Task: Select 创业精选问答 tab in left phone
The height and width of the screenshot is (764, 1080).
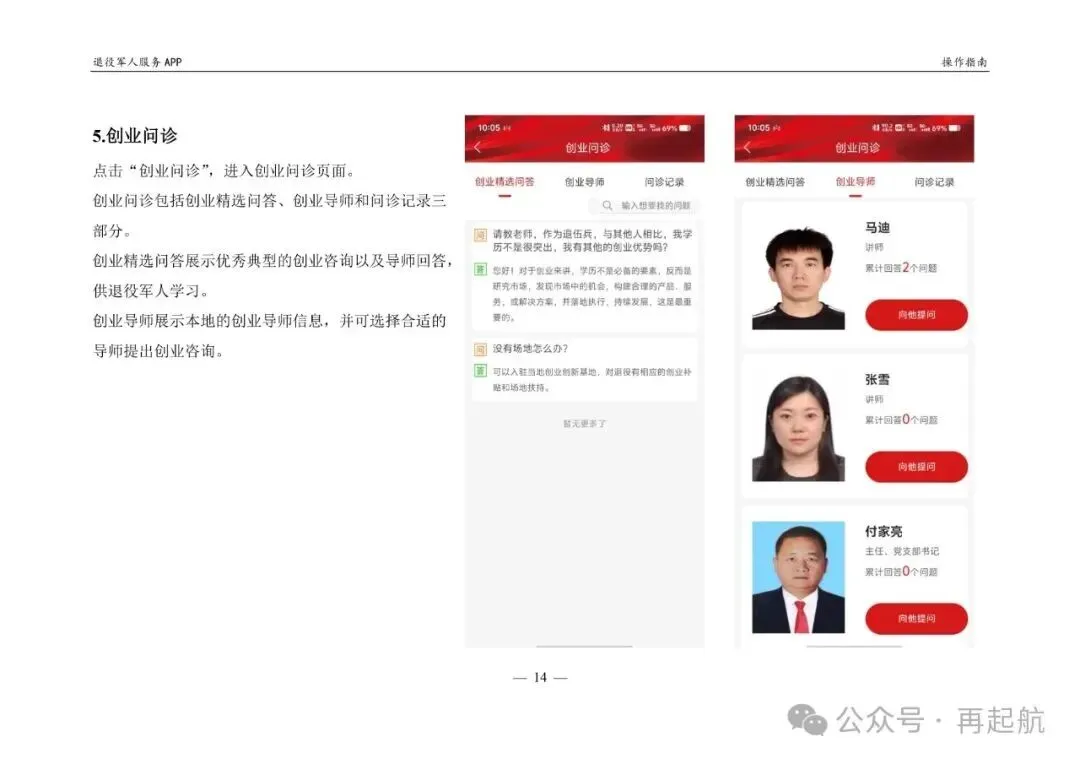Action: pos(504,182)
